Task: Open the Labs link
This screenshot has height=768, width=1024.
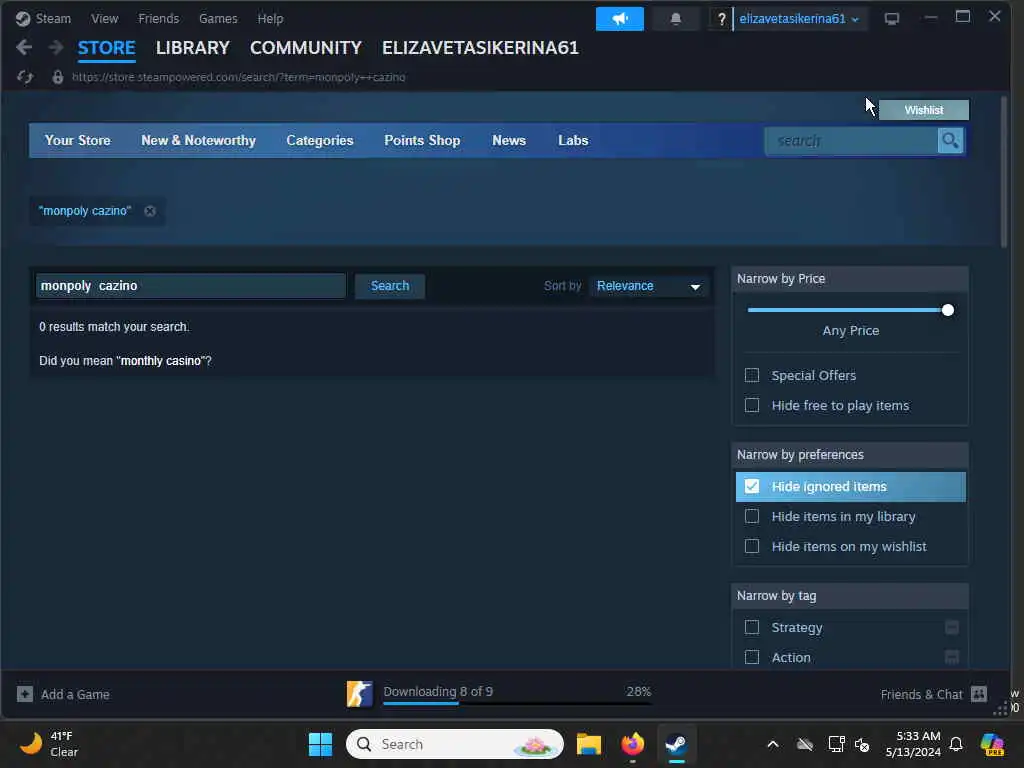Action: (x=573, y=140)
